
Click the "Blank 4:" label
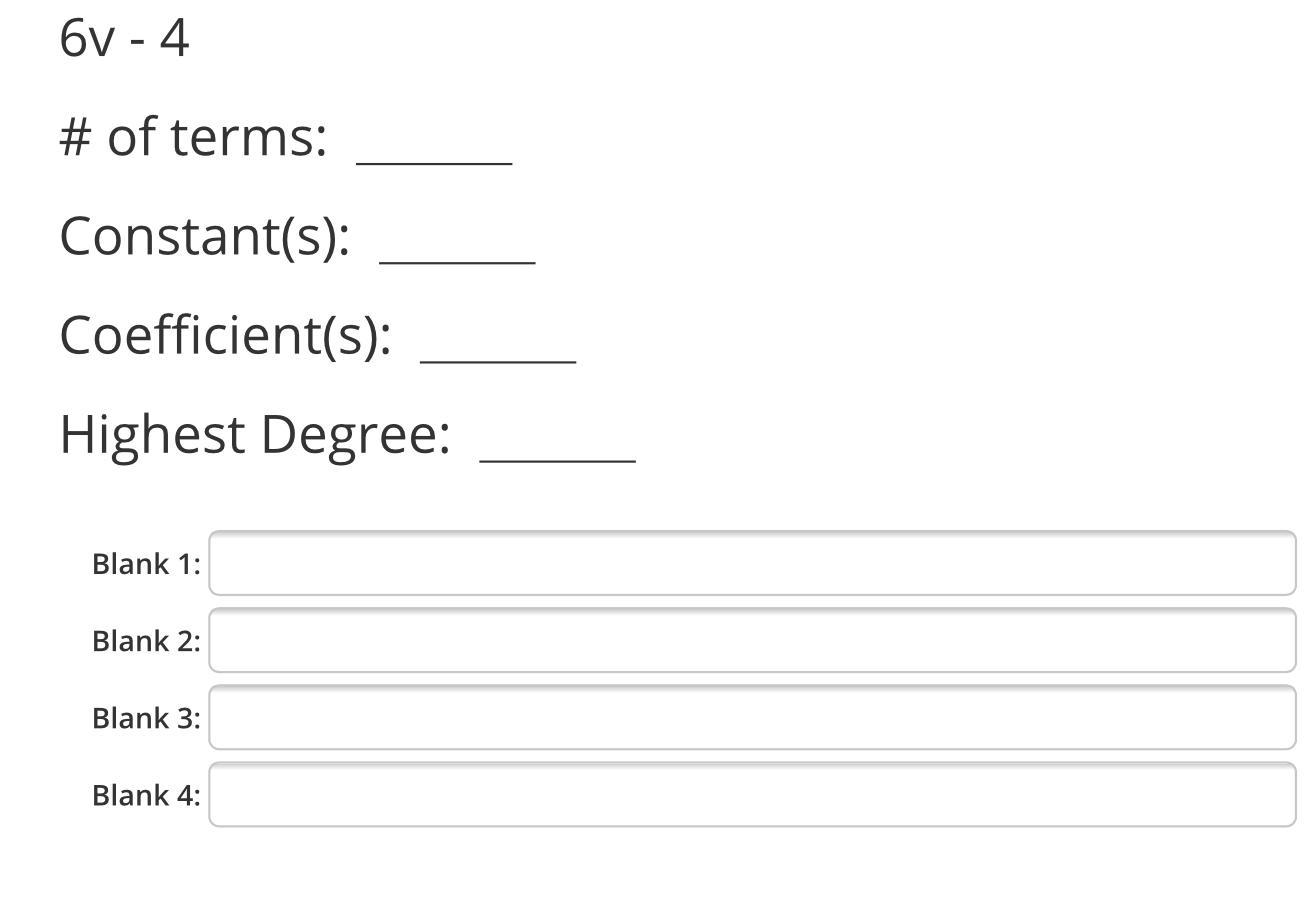tap(146, 795)
